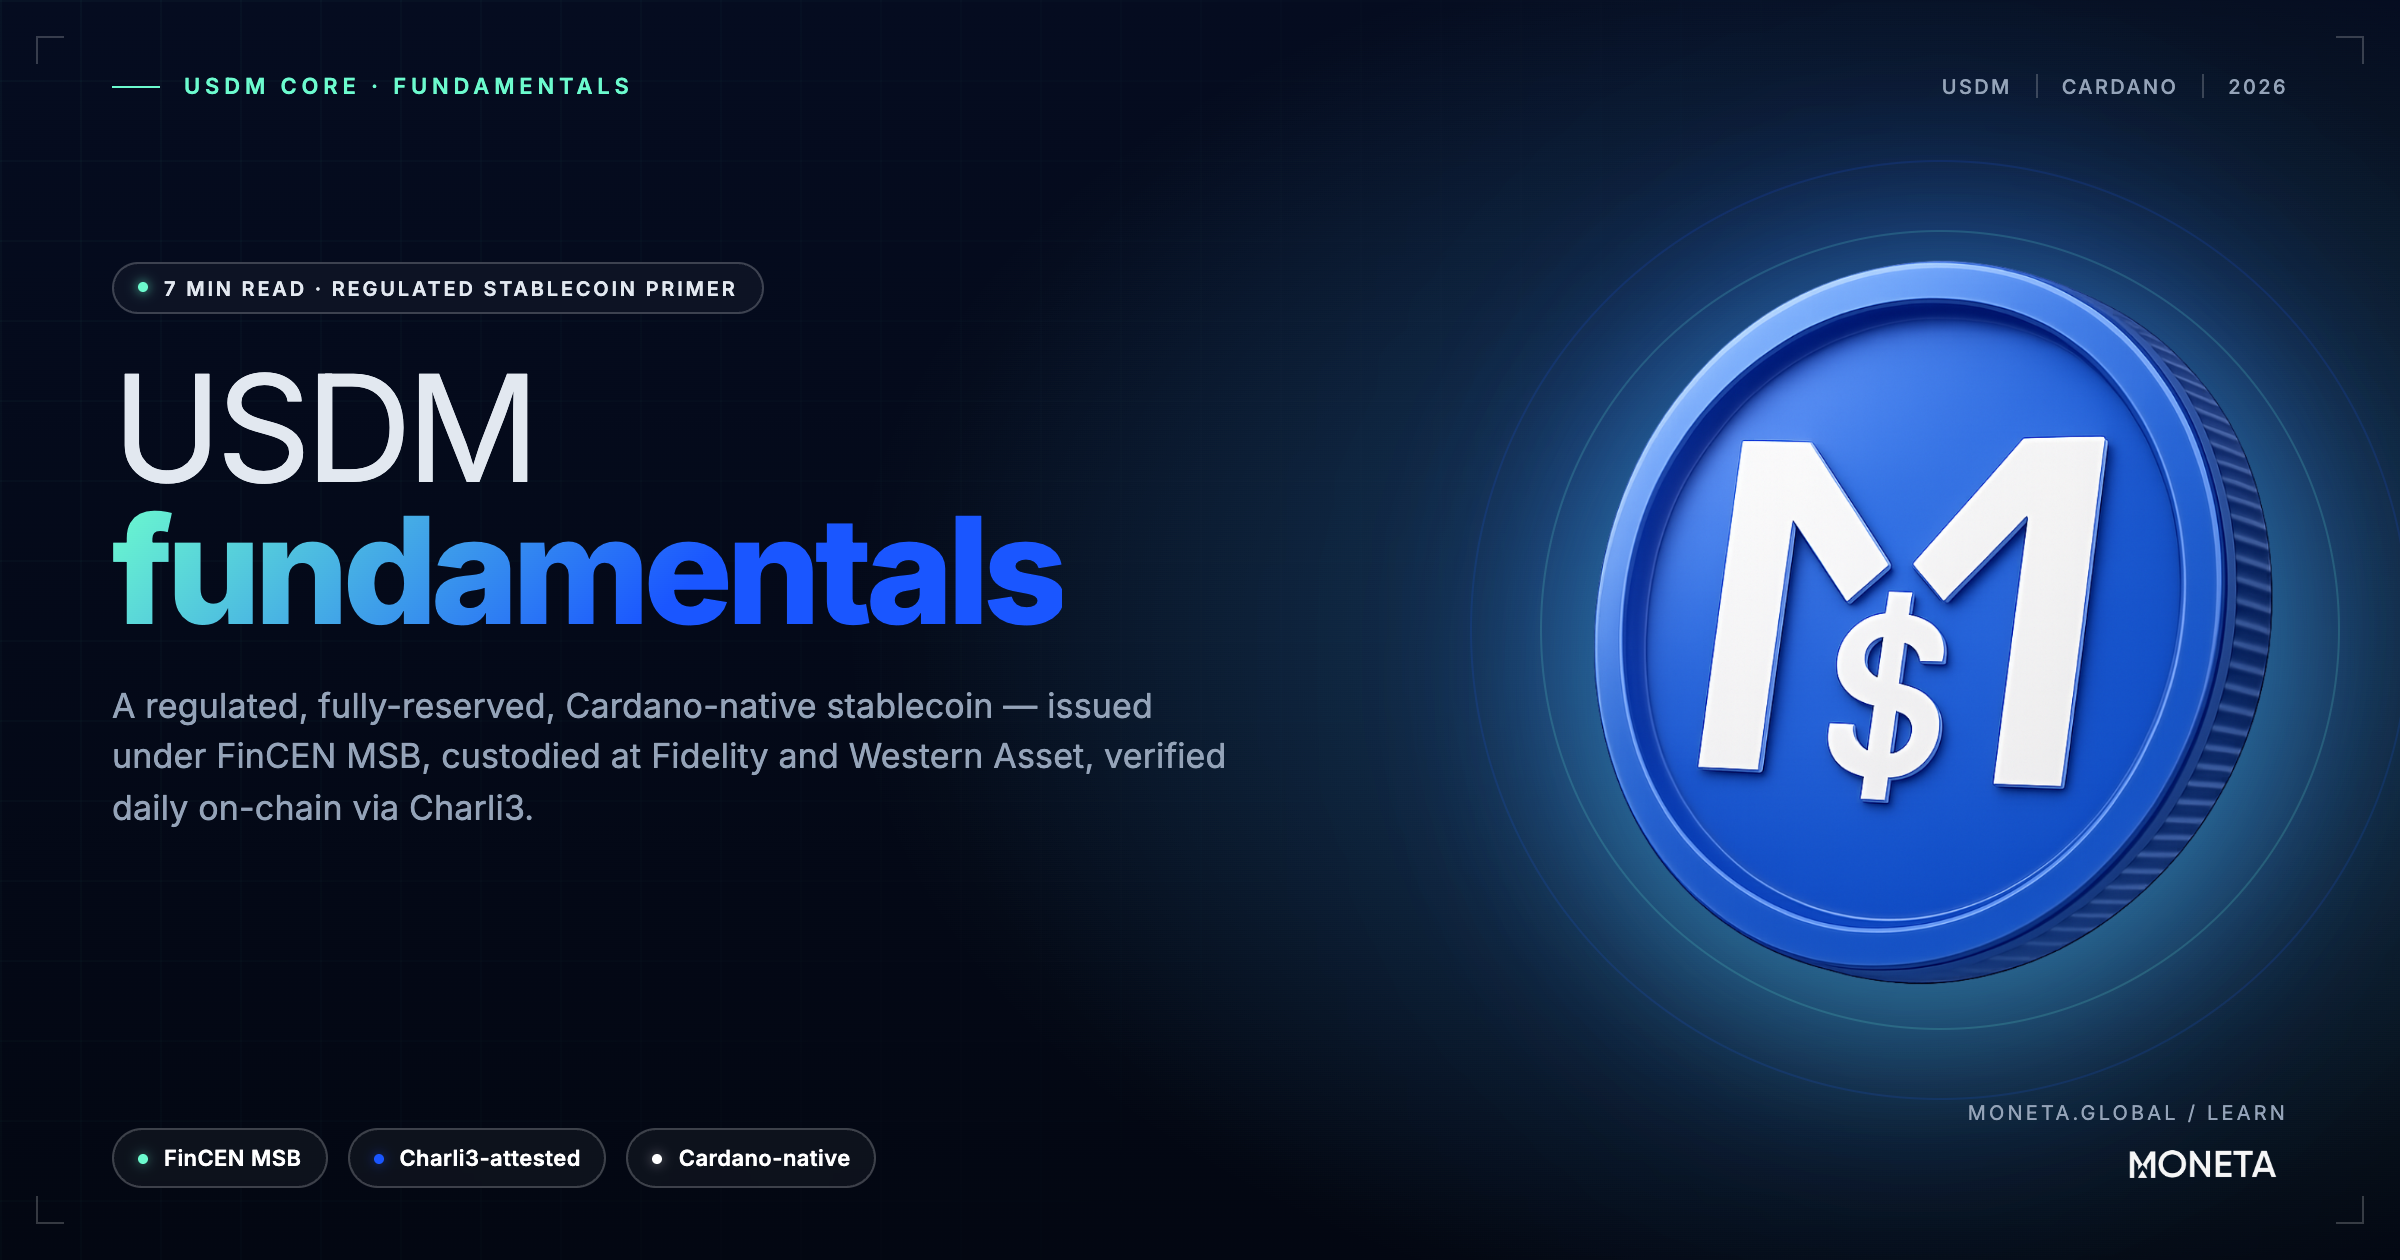
Task: Click the stablecoin description paragraph
Action: pos(669,756)
